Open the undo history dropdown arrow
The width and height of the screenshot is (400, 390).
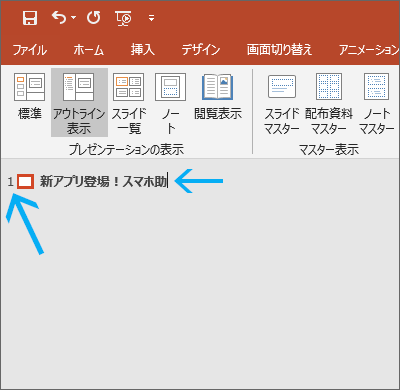(x=74, y=18)
